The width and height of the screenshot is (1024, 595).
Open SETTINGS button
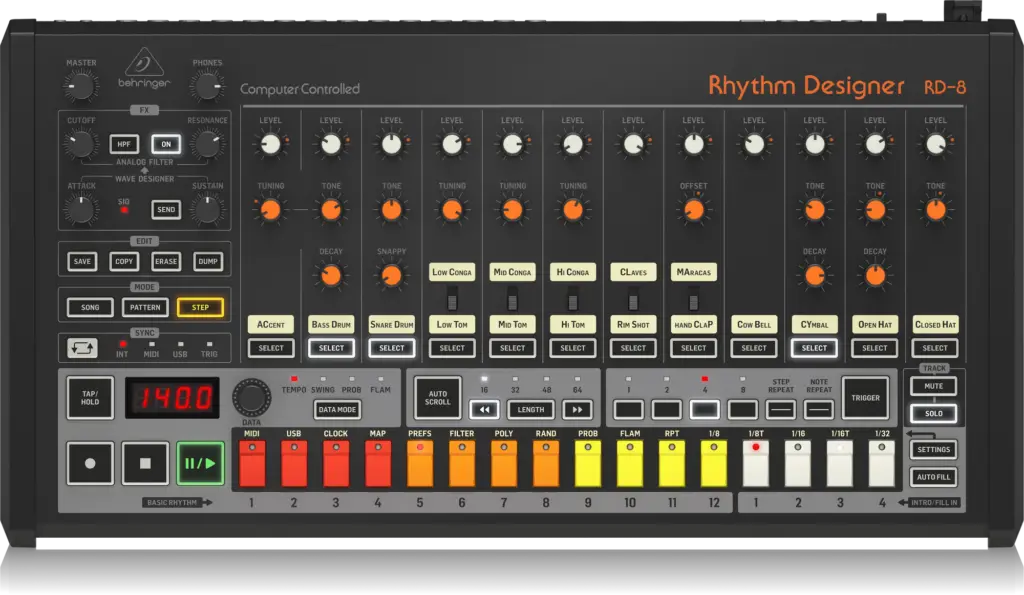coord(934,449)
